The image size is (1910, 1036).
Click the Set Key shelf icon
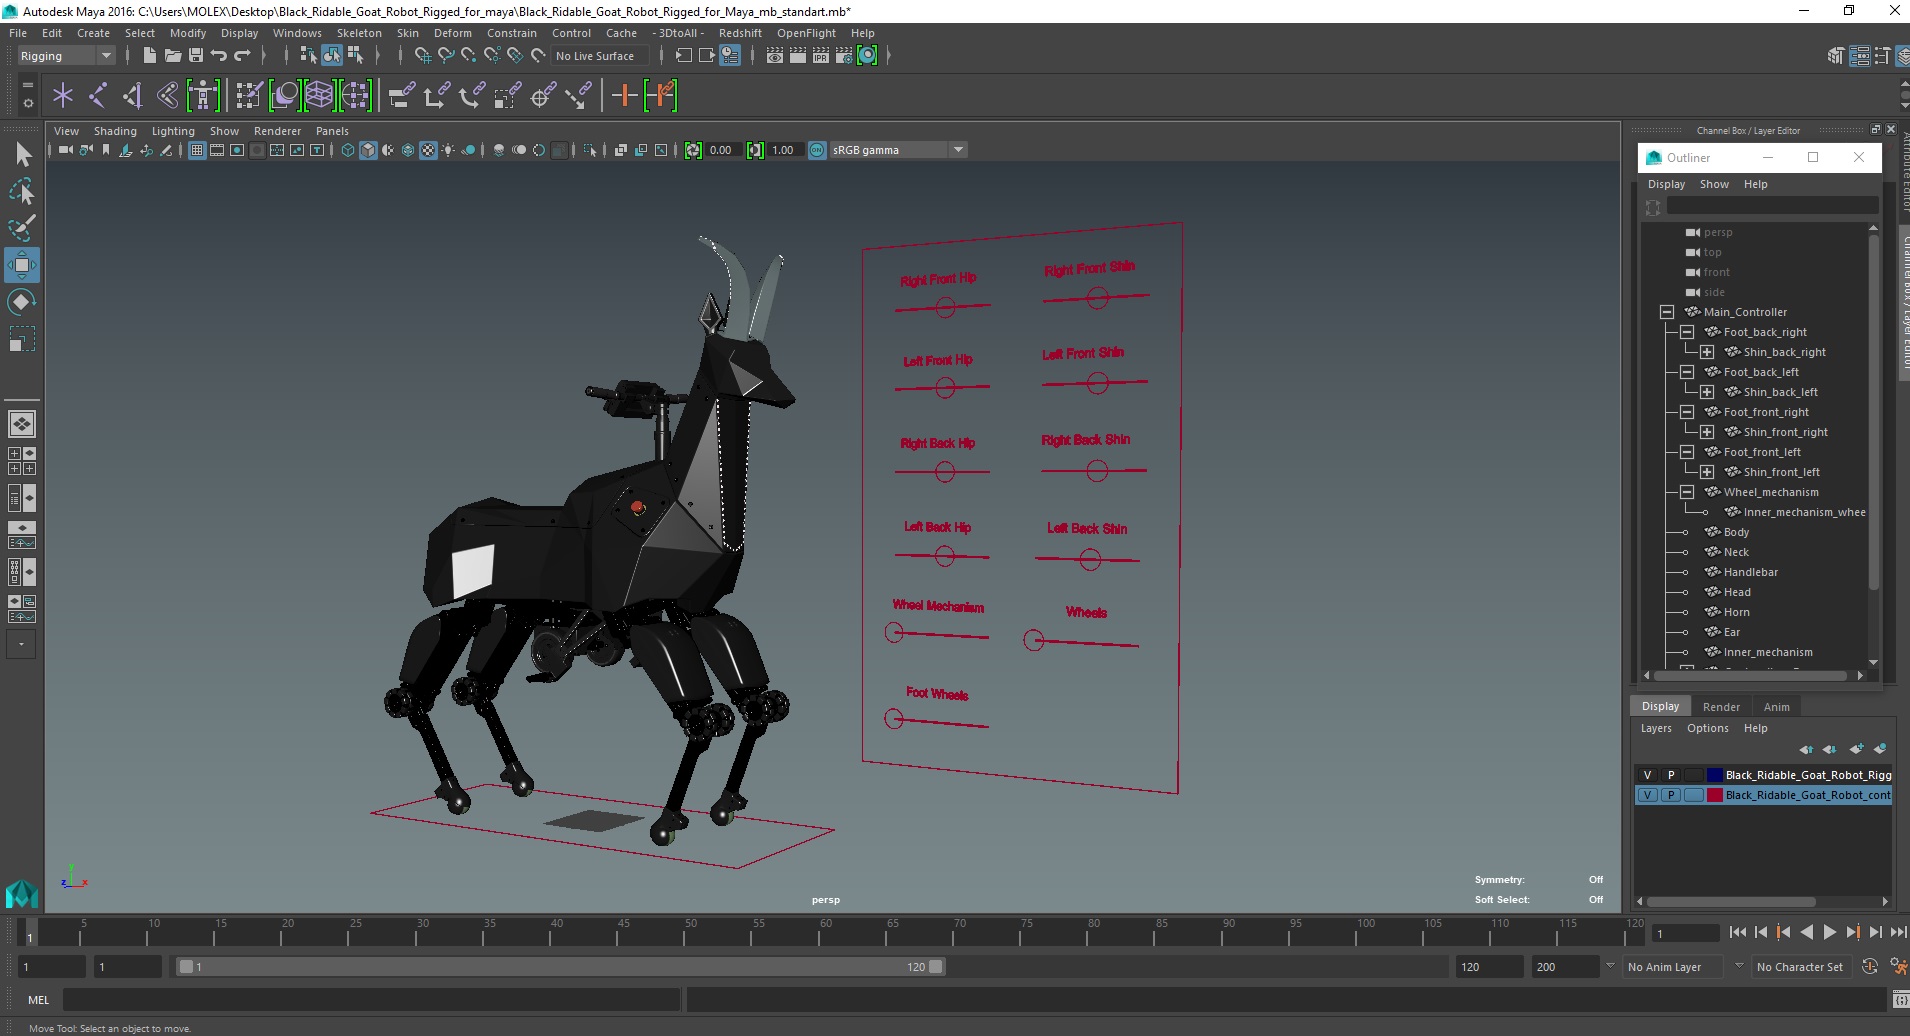pyautogui.click(x=625, y=96)
